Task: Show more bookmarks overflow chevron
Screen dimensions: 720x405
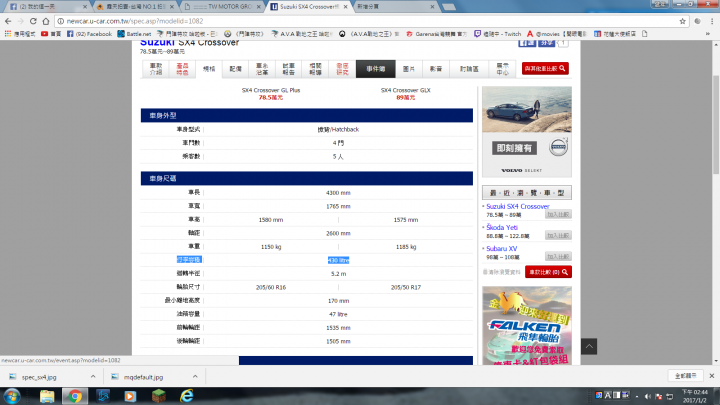Action: click(x=708, y=34)
